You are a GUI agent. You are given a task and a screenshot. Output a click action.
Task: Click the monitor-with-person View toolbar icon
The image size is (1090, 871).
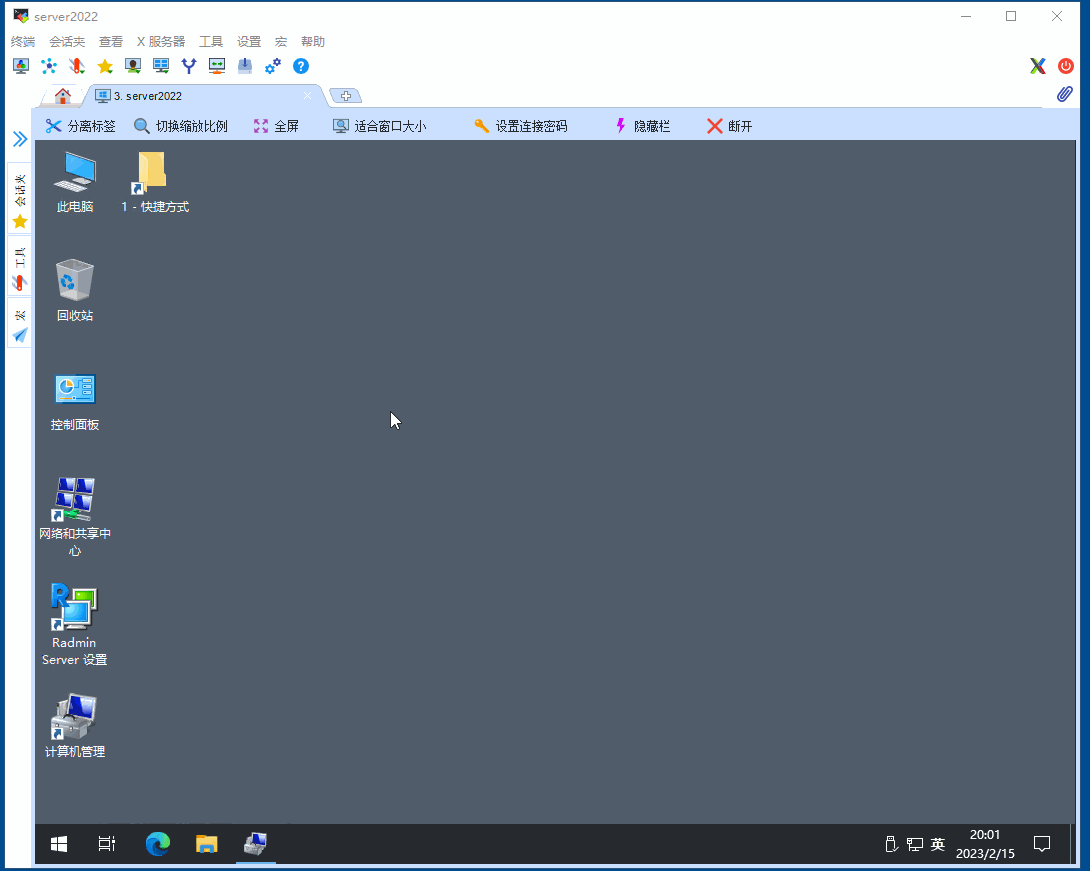click(133, 66)
